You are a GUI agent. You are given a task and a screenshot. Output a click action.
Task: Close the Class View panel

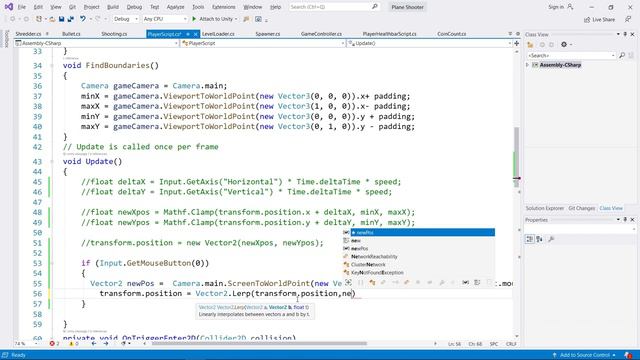point(632,35)
